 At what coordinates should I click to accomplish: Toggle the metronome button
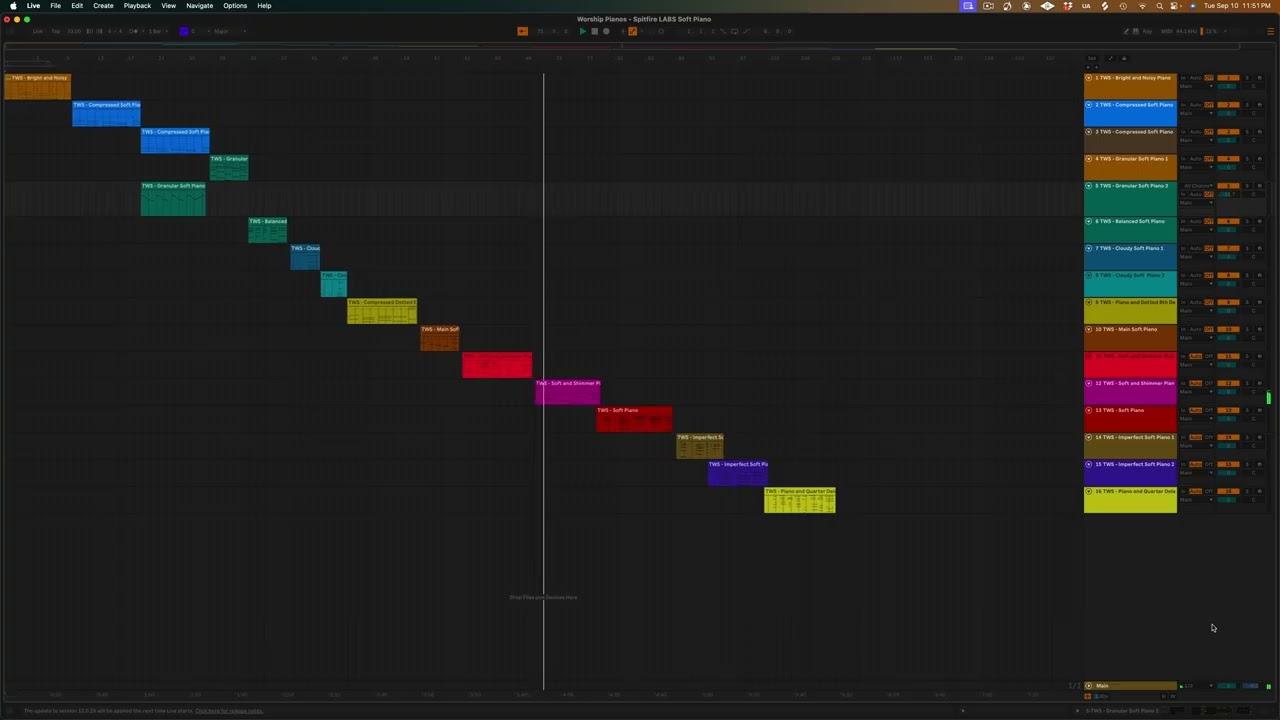click(x=133, y=31)
